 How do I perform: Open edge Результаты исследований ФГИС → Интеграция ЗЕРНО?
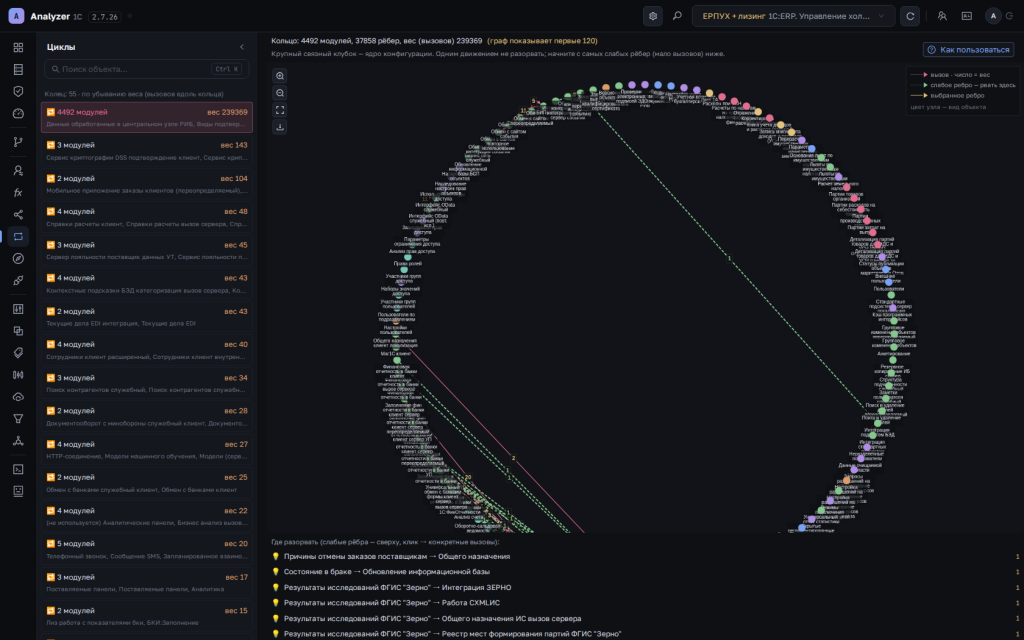(x=645, y=587)
